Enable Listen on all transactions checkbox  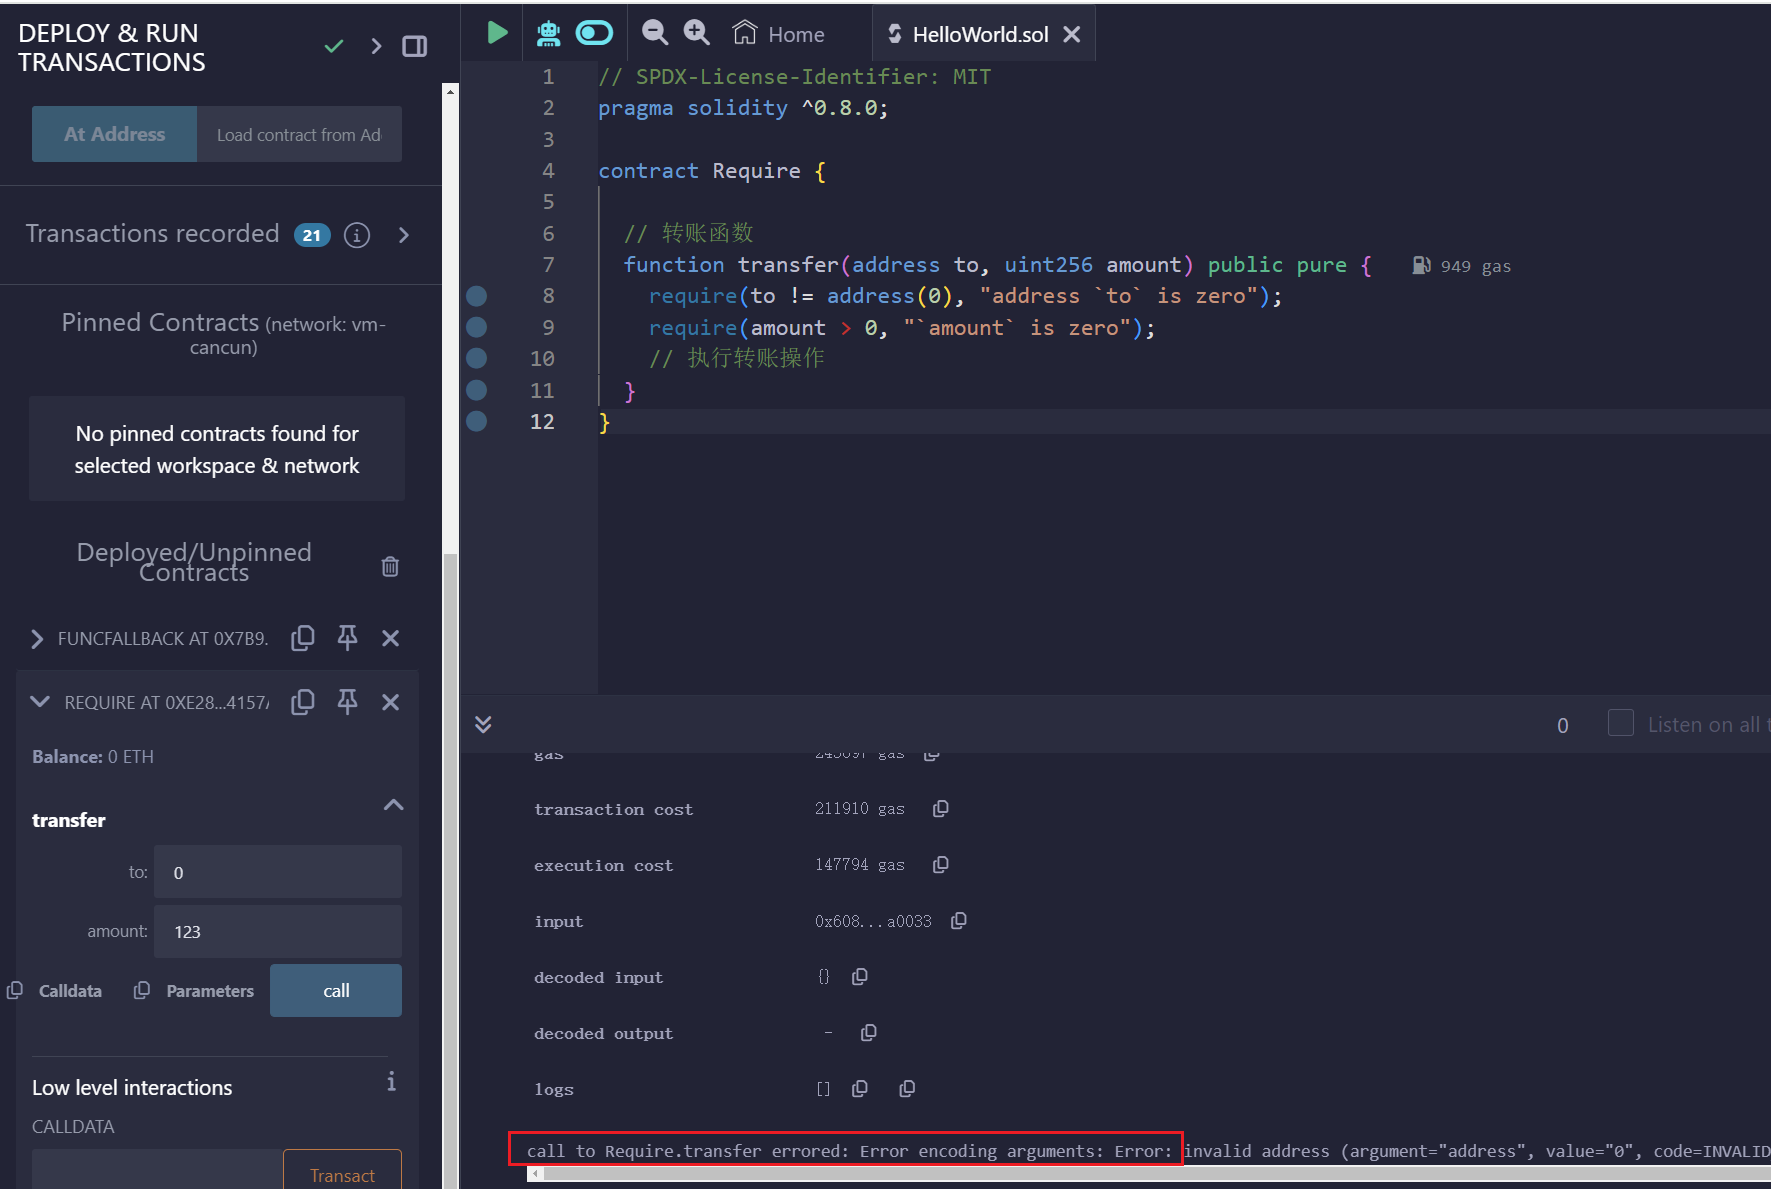1620,723
